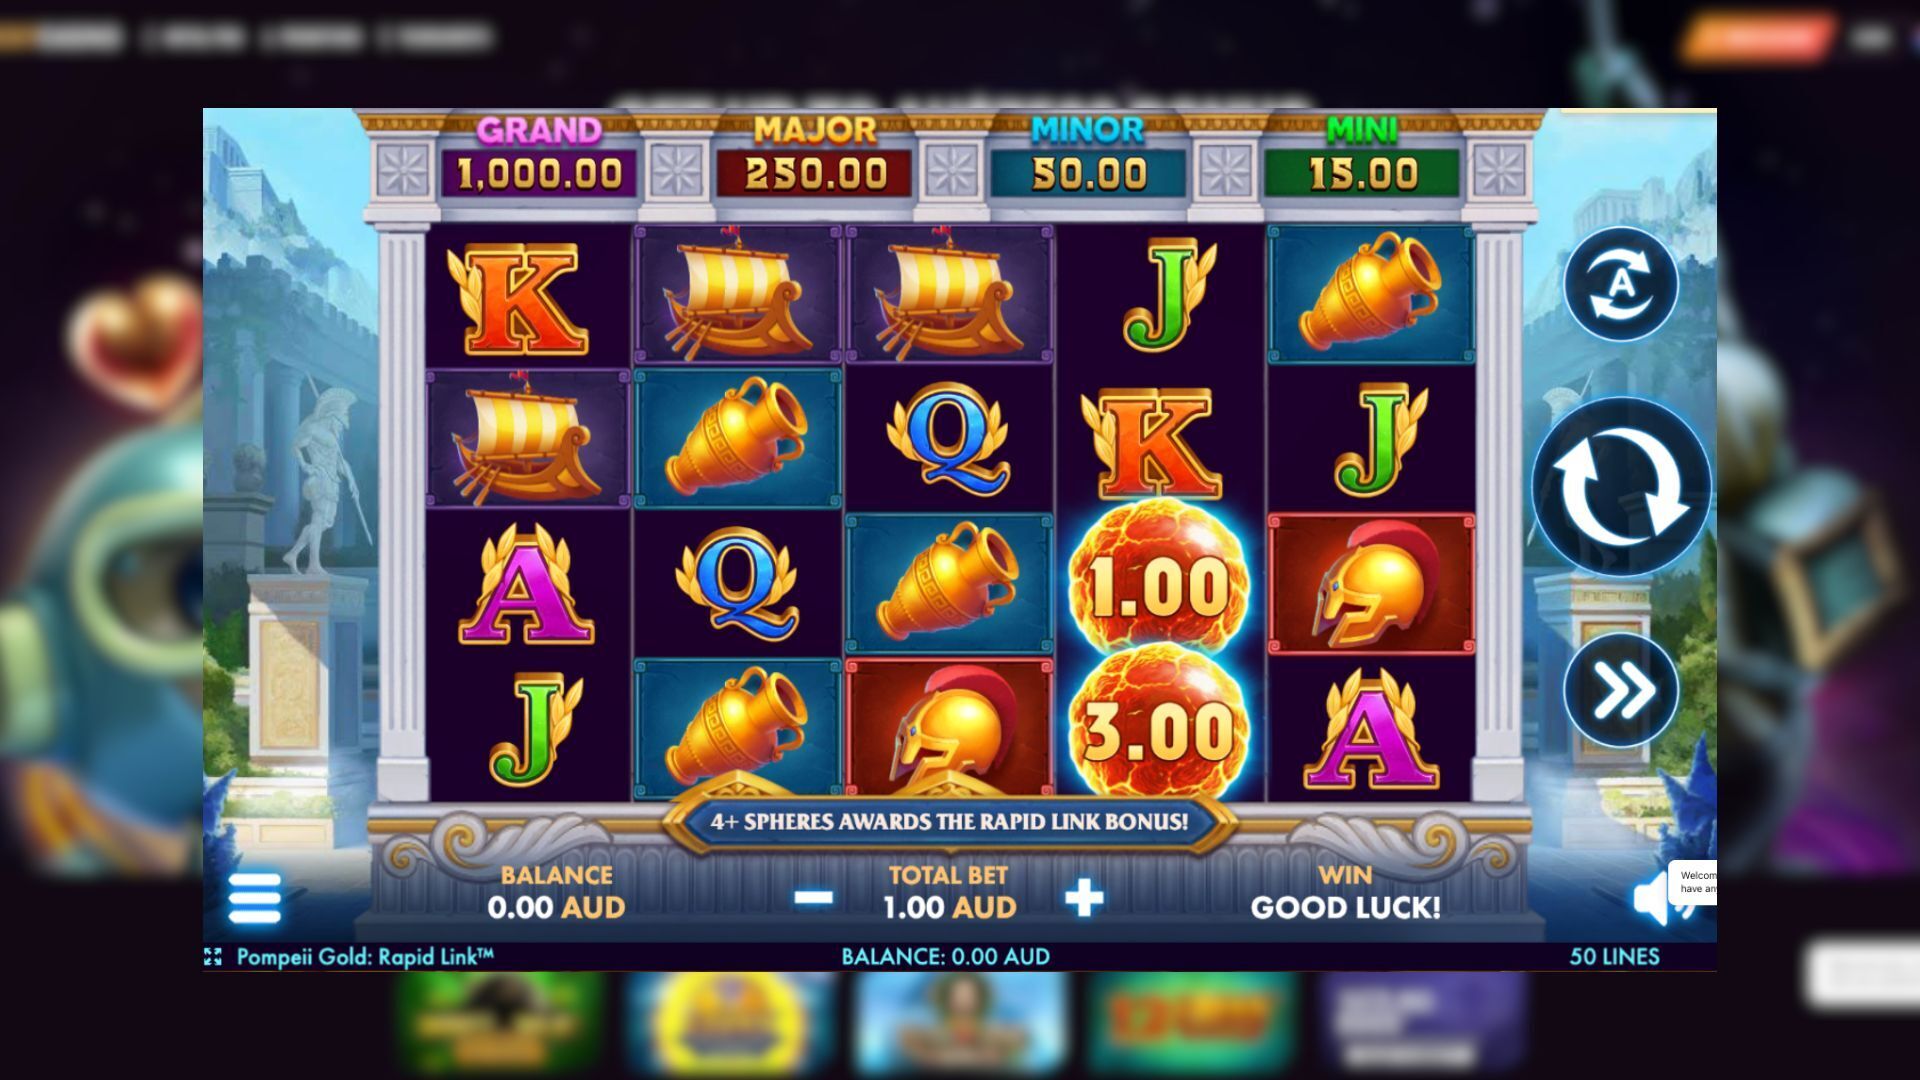The image size is (1920, 1080).
Task: Toggle fullscreen next to the Pompeii Gold title
Action: pos(212,957)
